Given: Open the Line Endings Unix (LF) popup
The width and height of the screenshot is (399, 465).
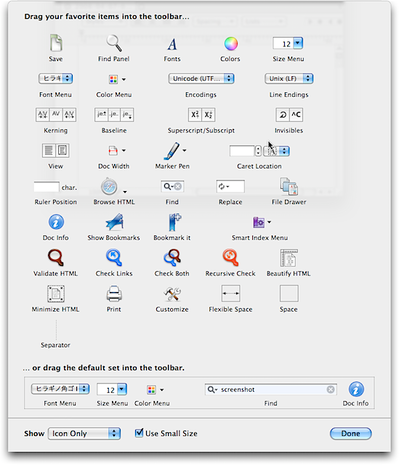Looking at the screenshot, I should (x=289, y=79).
